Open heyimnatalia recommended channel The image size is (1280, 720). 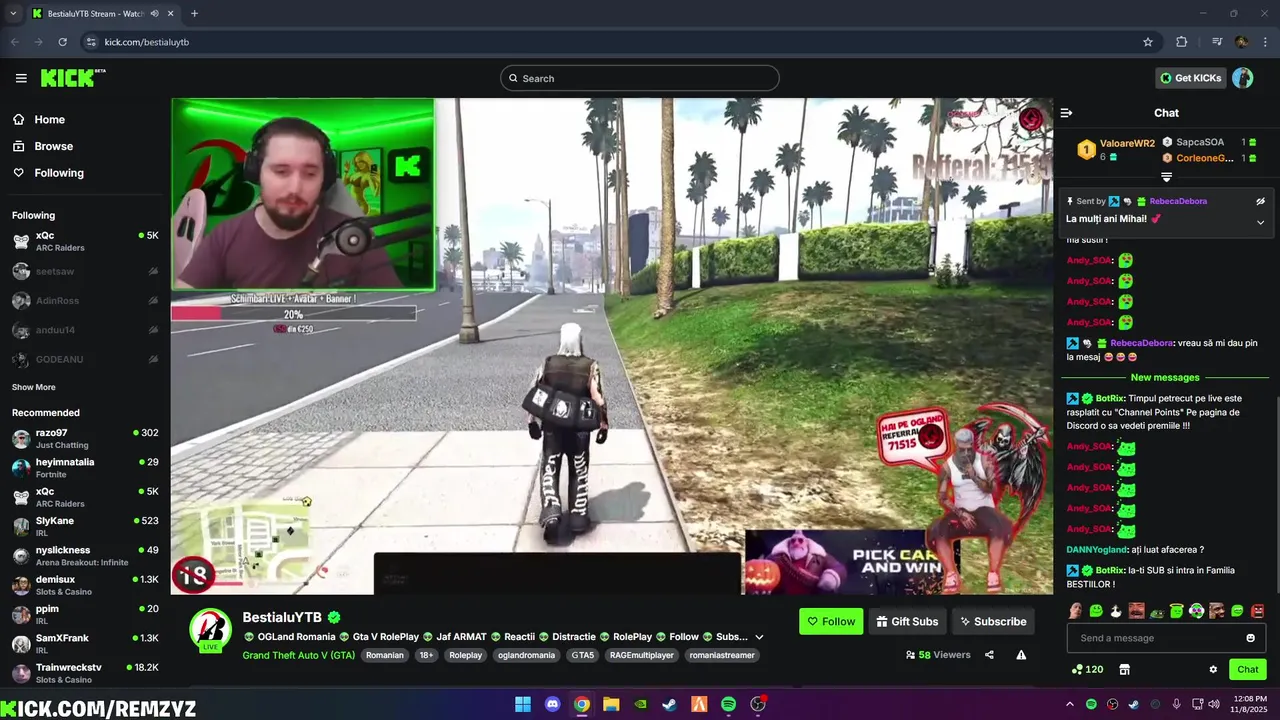[x=85, y=468]
